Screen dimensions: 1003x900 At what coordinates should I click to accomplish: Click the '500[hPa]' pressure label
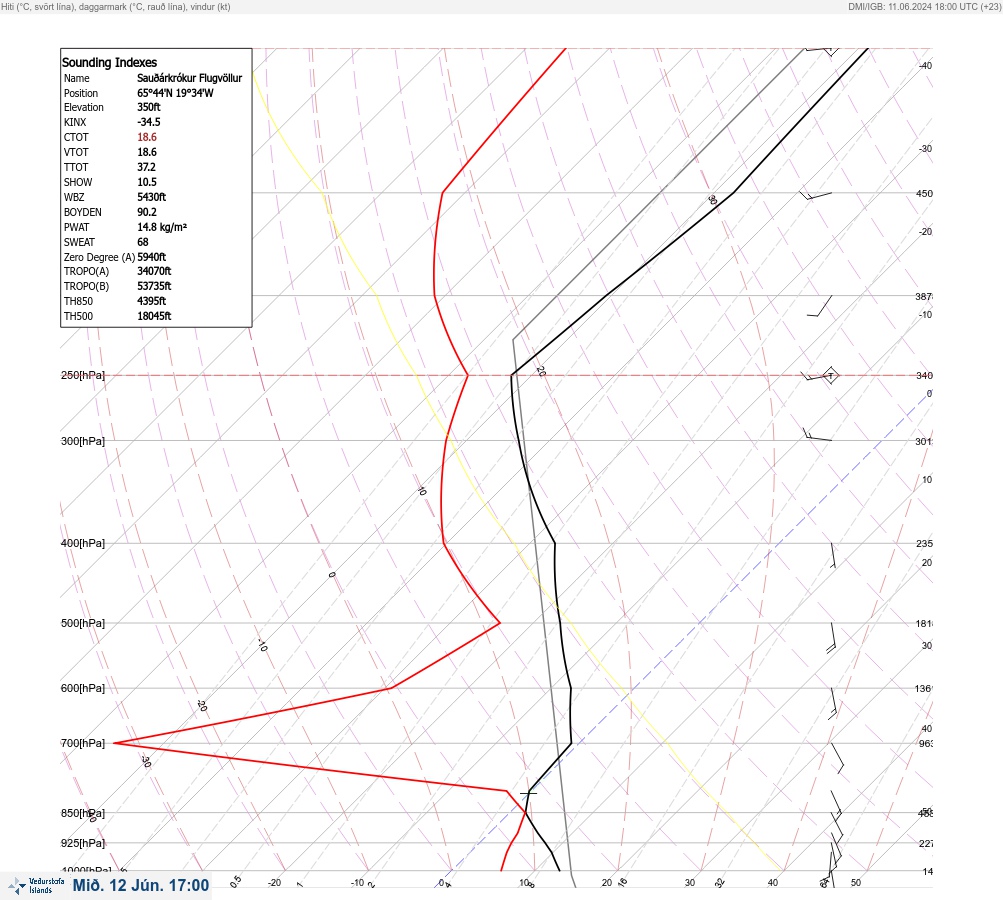coord(83,623)
